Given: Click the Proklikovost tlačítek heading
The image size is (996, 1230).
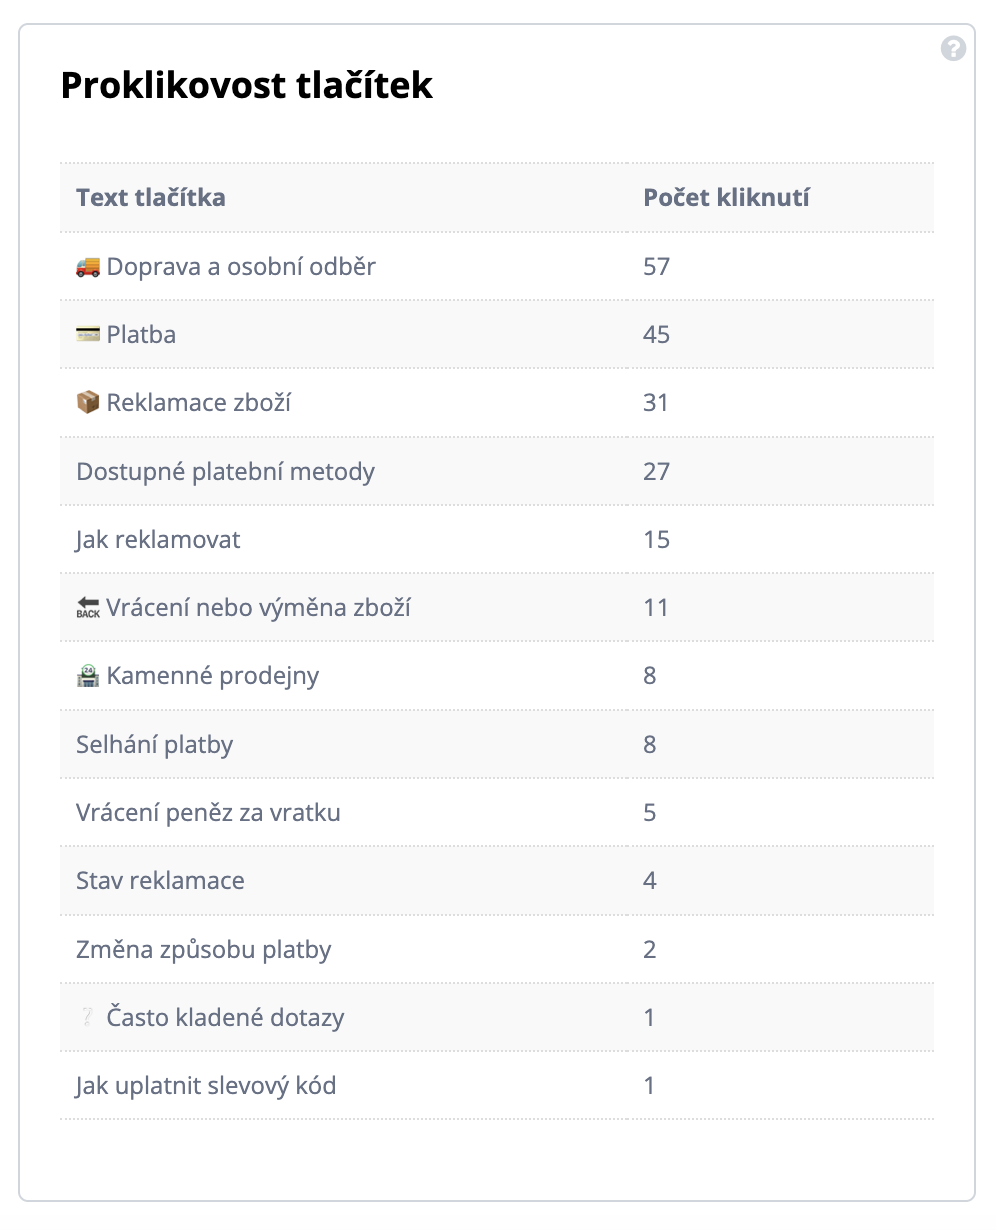Looking at the screenshot, I should (x=247, y=85).
